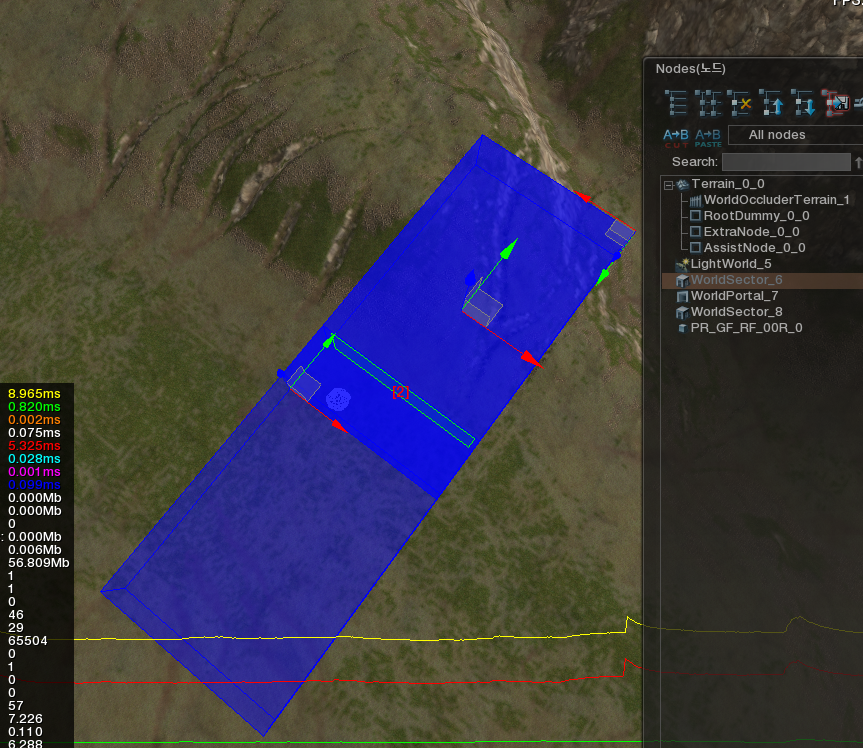
Task: Click the A→B CUT button
Action: coord(675,136)
